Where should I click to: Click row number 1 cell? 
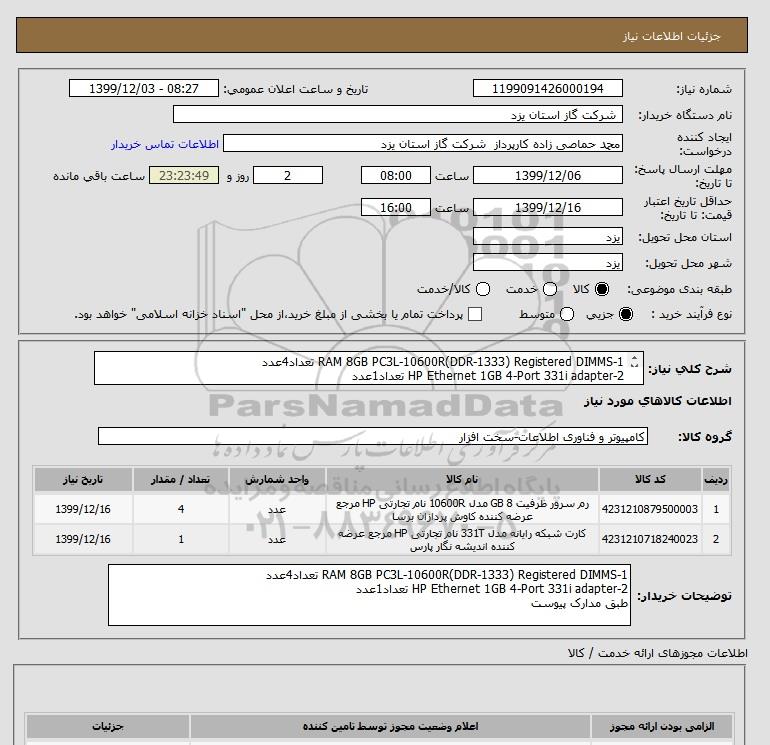click(716, 509)
